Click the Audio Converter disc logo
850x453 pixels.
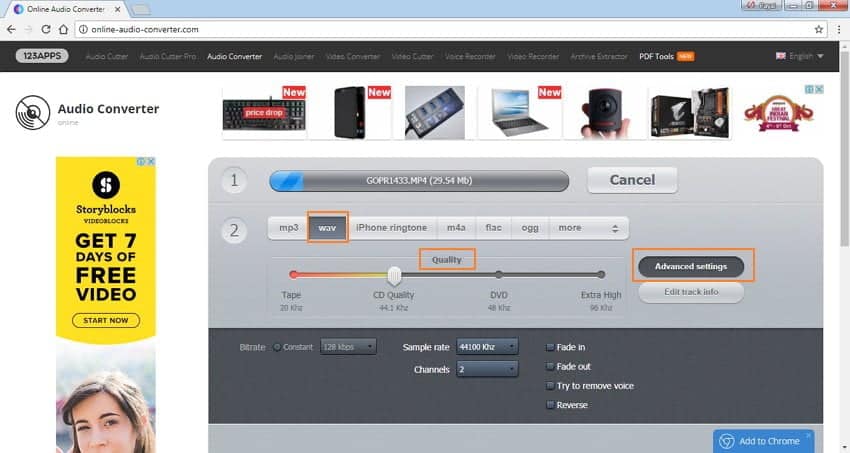[33, 112]
